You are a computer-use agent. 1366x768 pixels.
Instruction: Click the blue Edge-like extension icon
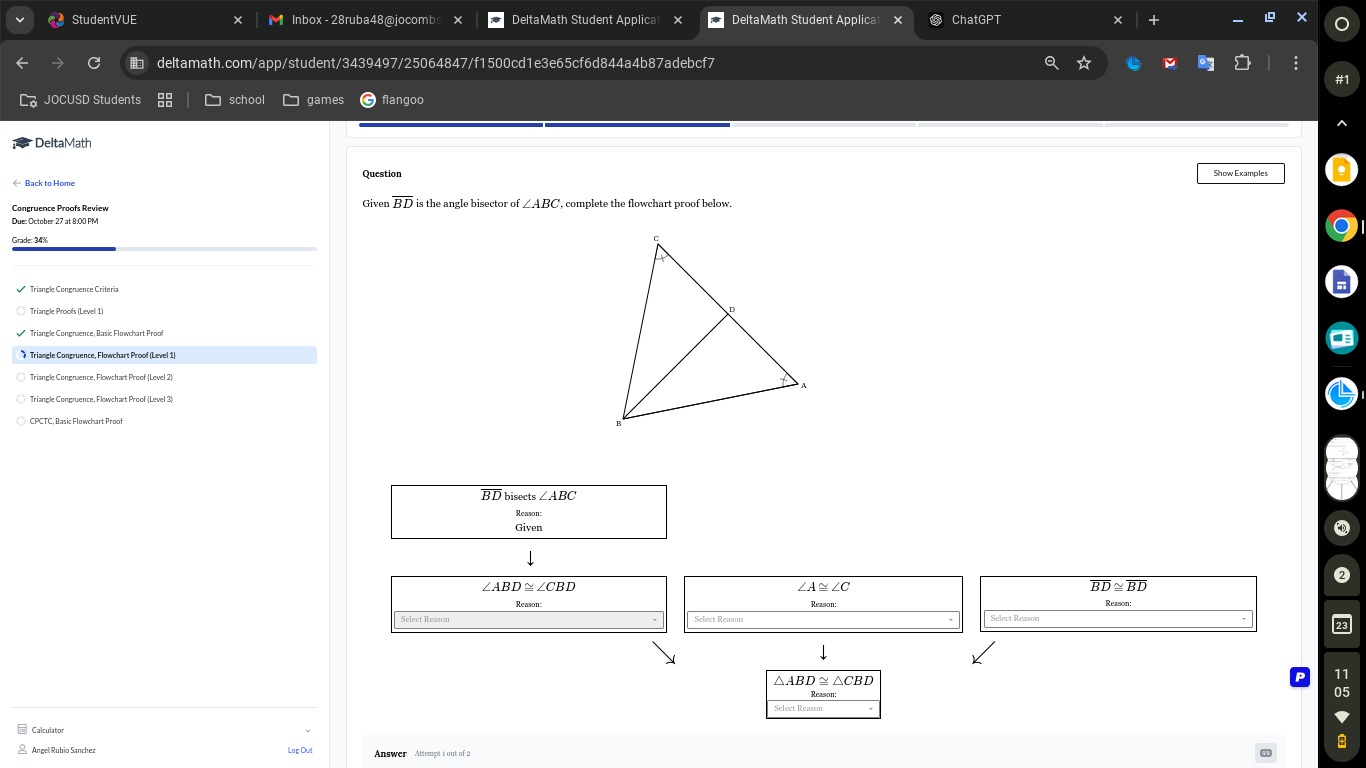1134,63
